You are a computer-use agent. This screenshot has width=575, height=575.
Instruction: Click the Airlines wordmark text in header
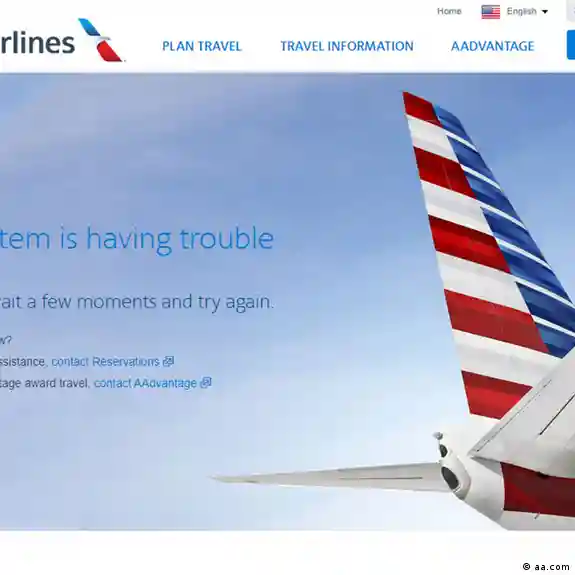click(x=37, y=43)
